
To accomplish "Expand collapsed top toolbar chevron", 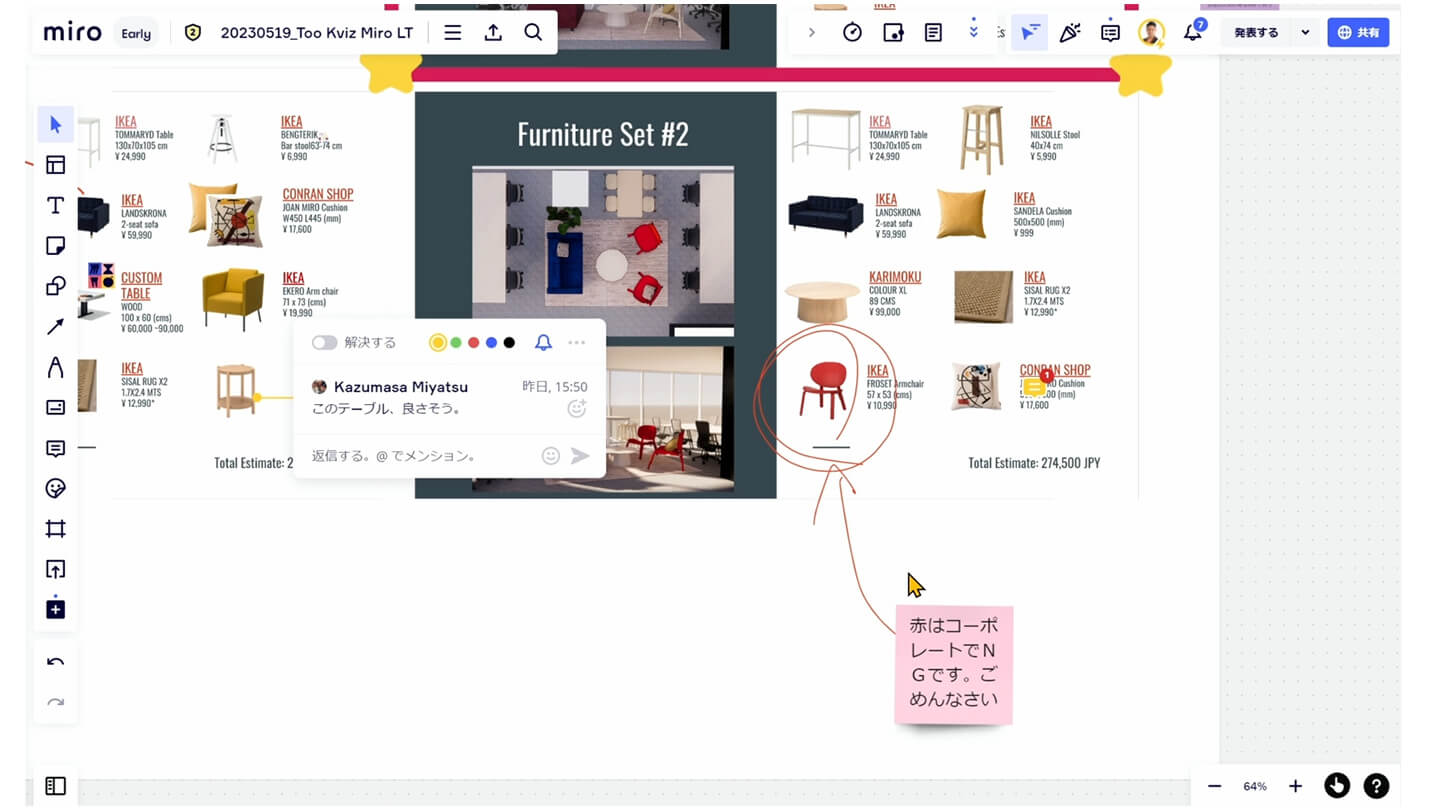I will coord(811,32).
